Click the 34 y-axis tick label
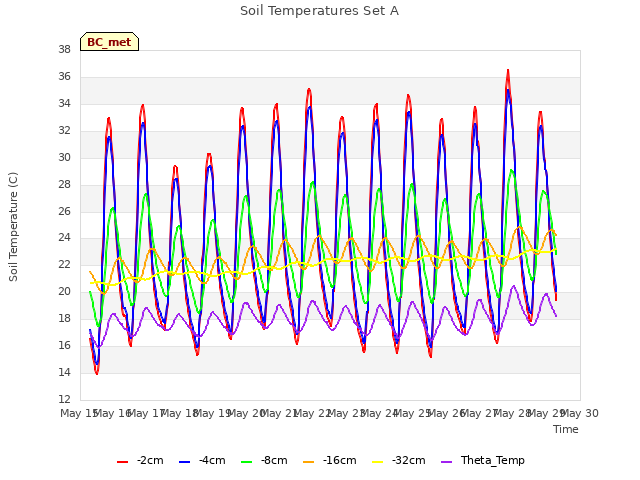640x480 pixels. click(x=64, y=103)
